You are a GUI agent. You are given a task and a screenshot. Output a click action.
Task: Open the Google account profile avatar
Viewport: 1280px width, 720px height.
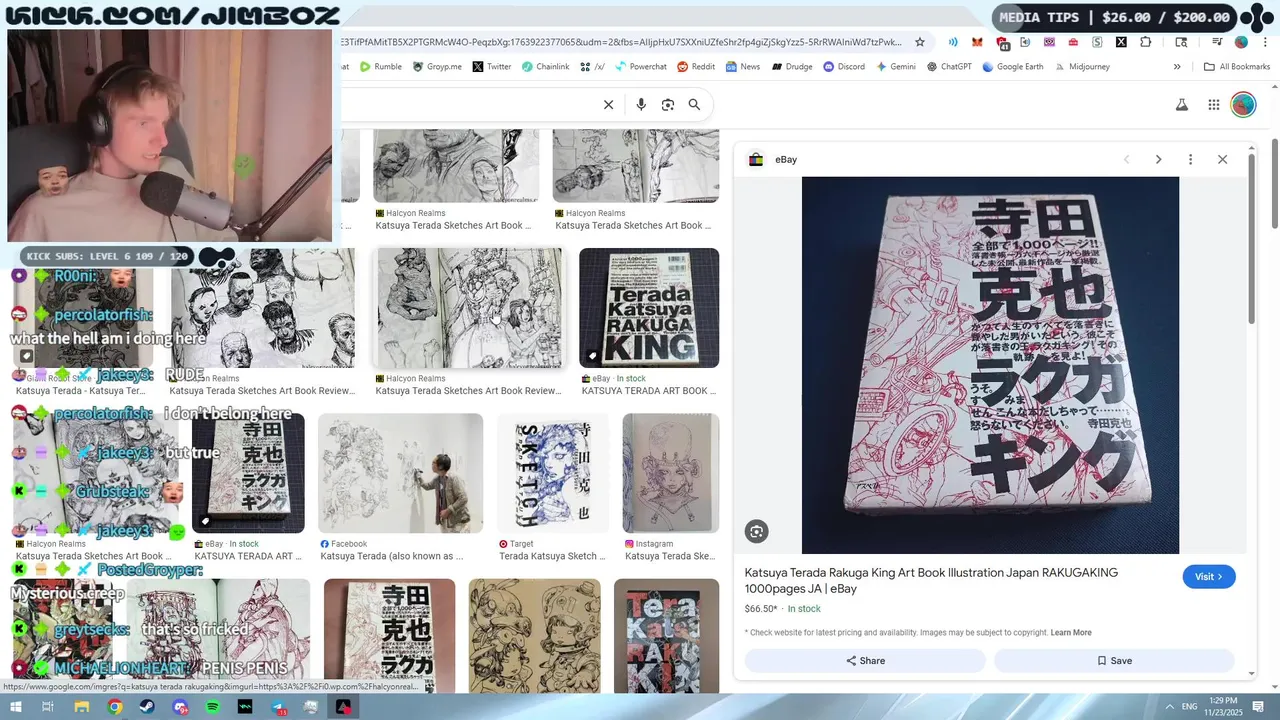point(1243,105)
